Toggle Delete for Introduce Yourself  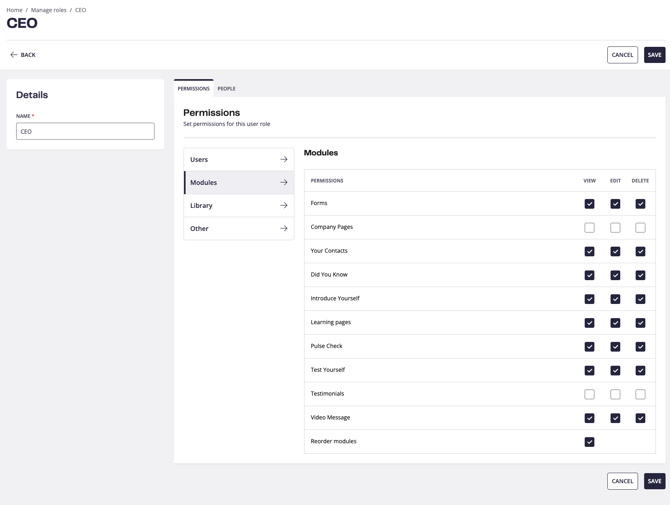(640, 299)
